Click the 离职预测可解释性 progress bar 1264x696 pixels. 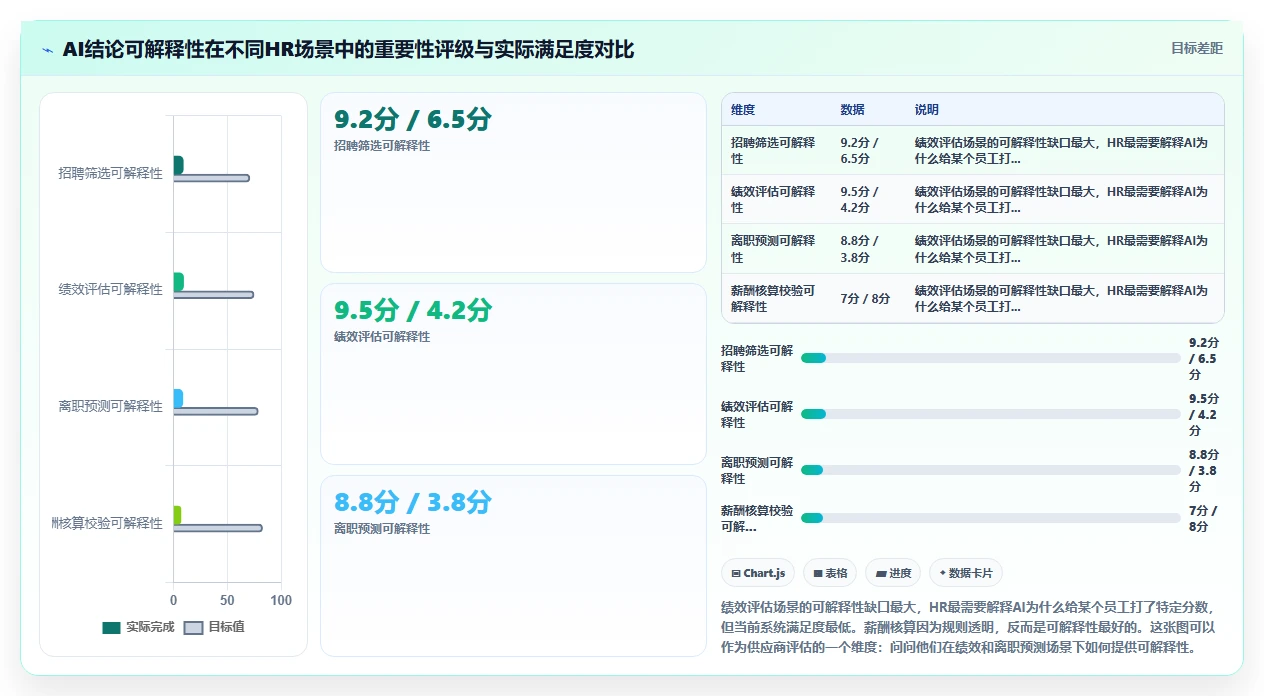coord(991,470)
